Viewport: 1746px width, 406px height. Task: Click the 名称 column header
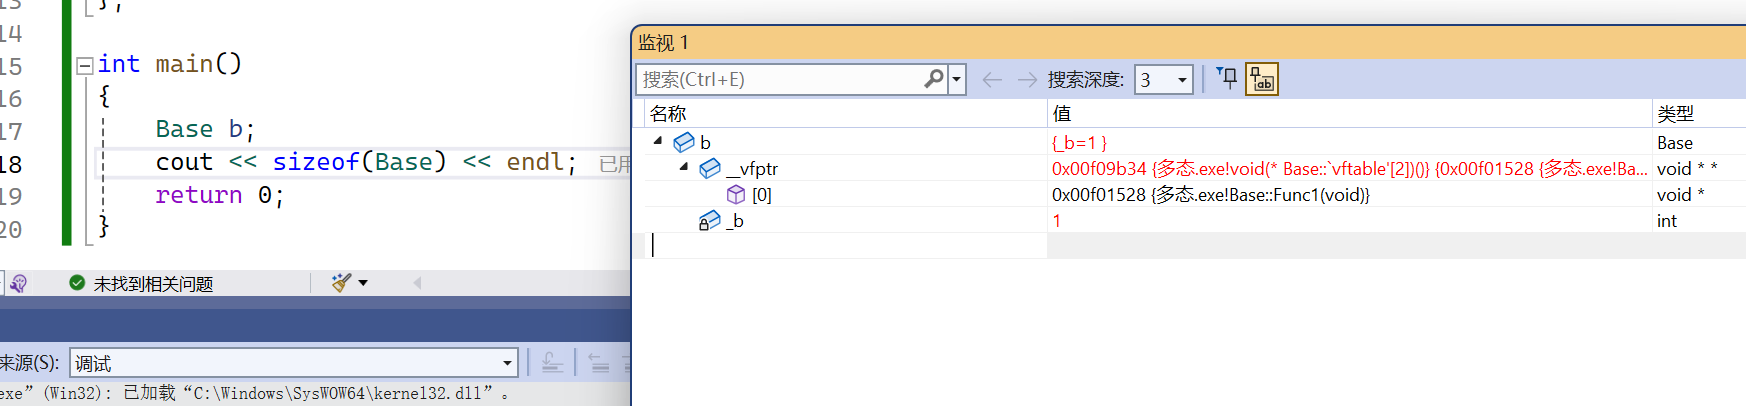668,114
